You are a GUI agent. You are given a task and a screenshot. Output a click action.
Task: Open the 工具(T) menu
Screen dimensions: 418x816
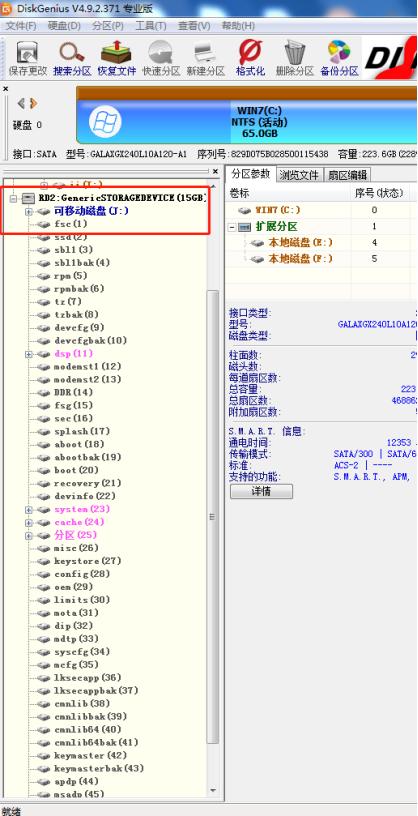coord(150,26)
